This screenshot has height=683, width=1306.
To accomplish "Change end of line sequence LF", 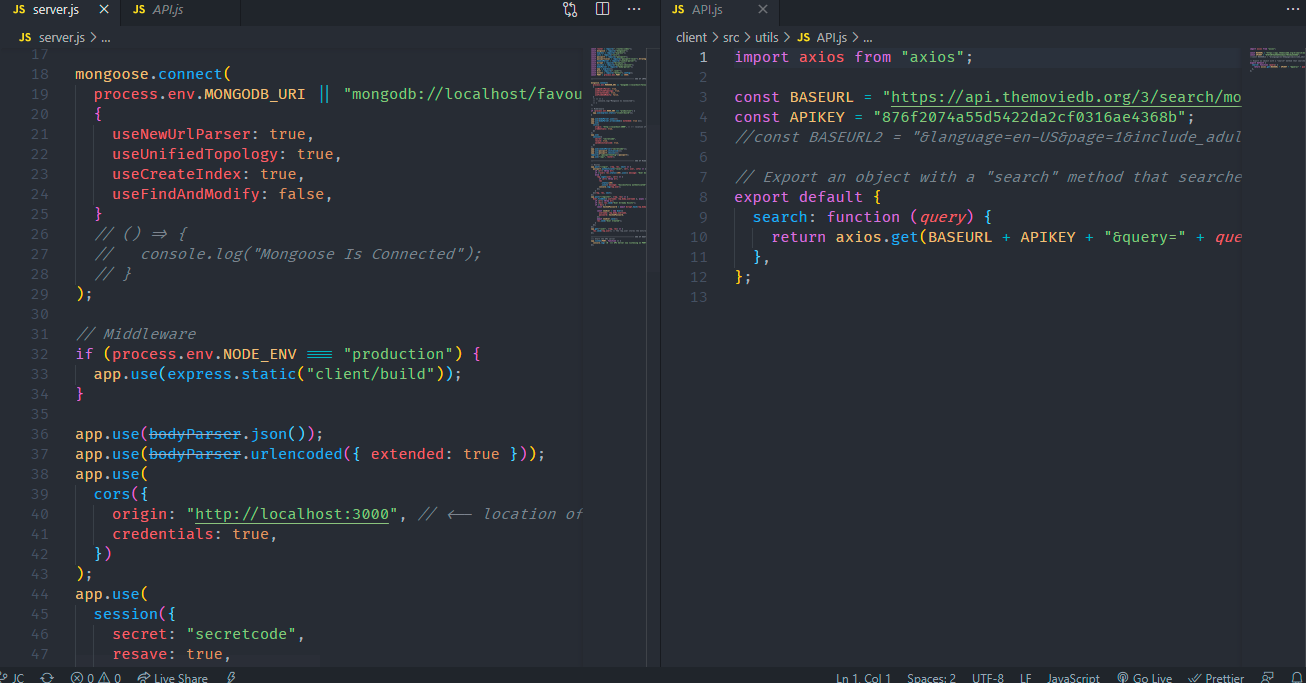I will pyautogui.click(x=1025, y=677).
